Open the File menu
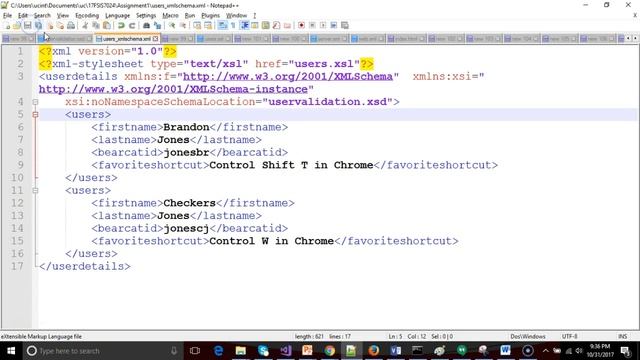The image size is (640, 360). tap(7, 16)
